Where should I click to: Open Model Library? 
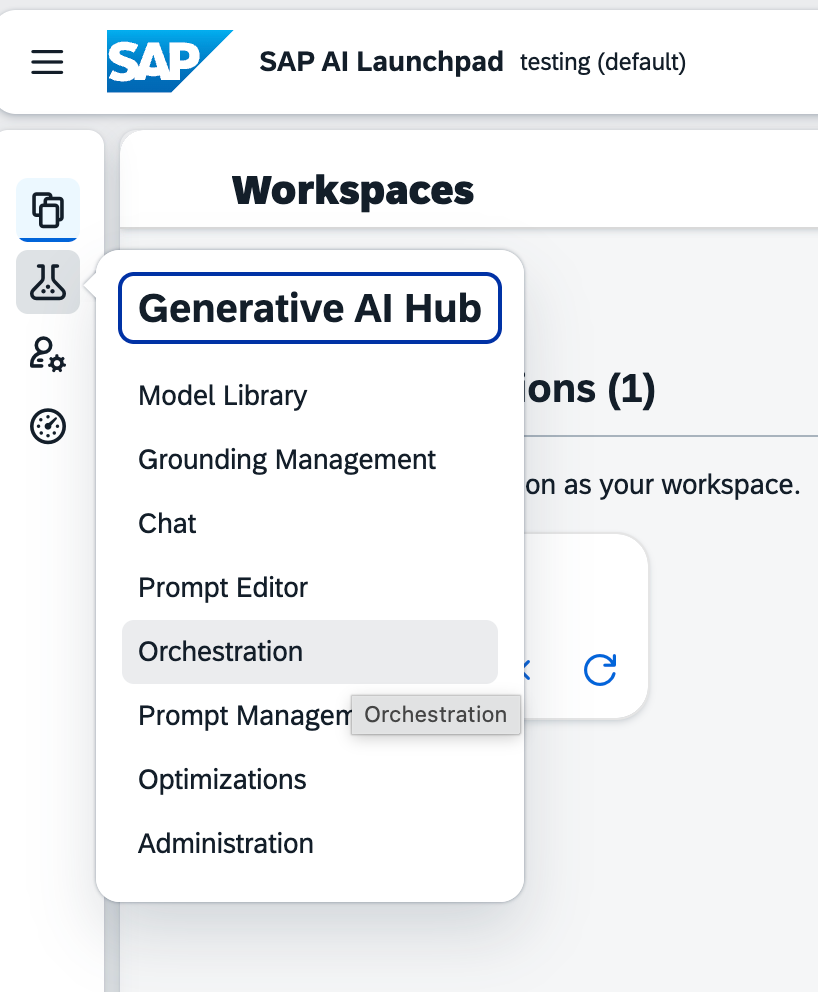click(310, 396)
